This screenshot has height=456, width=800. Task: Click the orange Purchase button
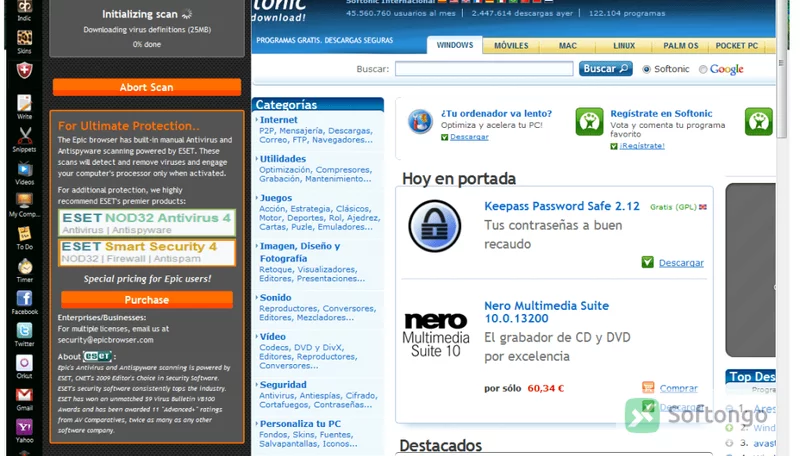(147, 299)
